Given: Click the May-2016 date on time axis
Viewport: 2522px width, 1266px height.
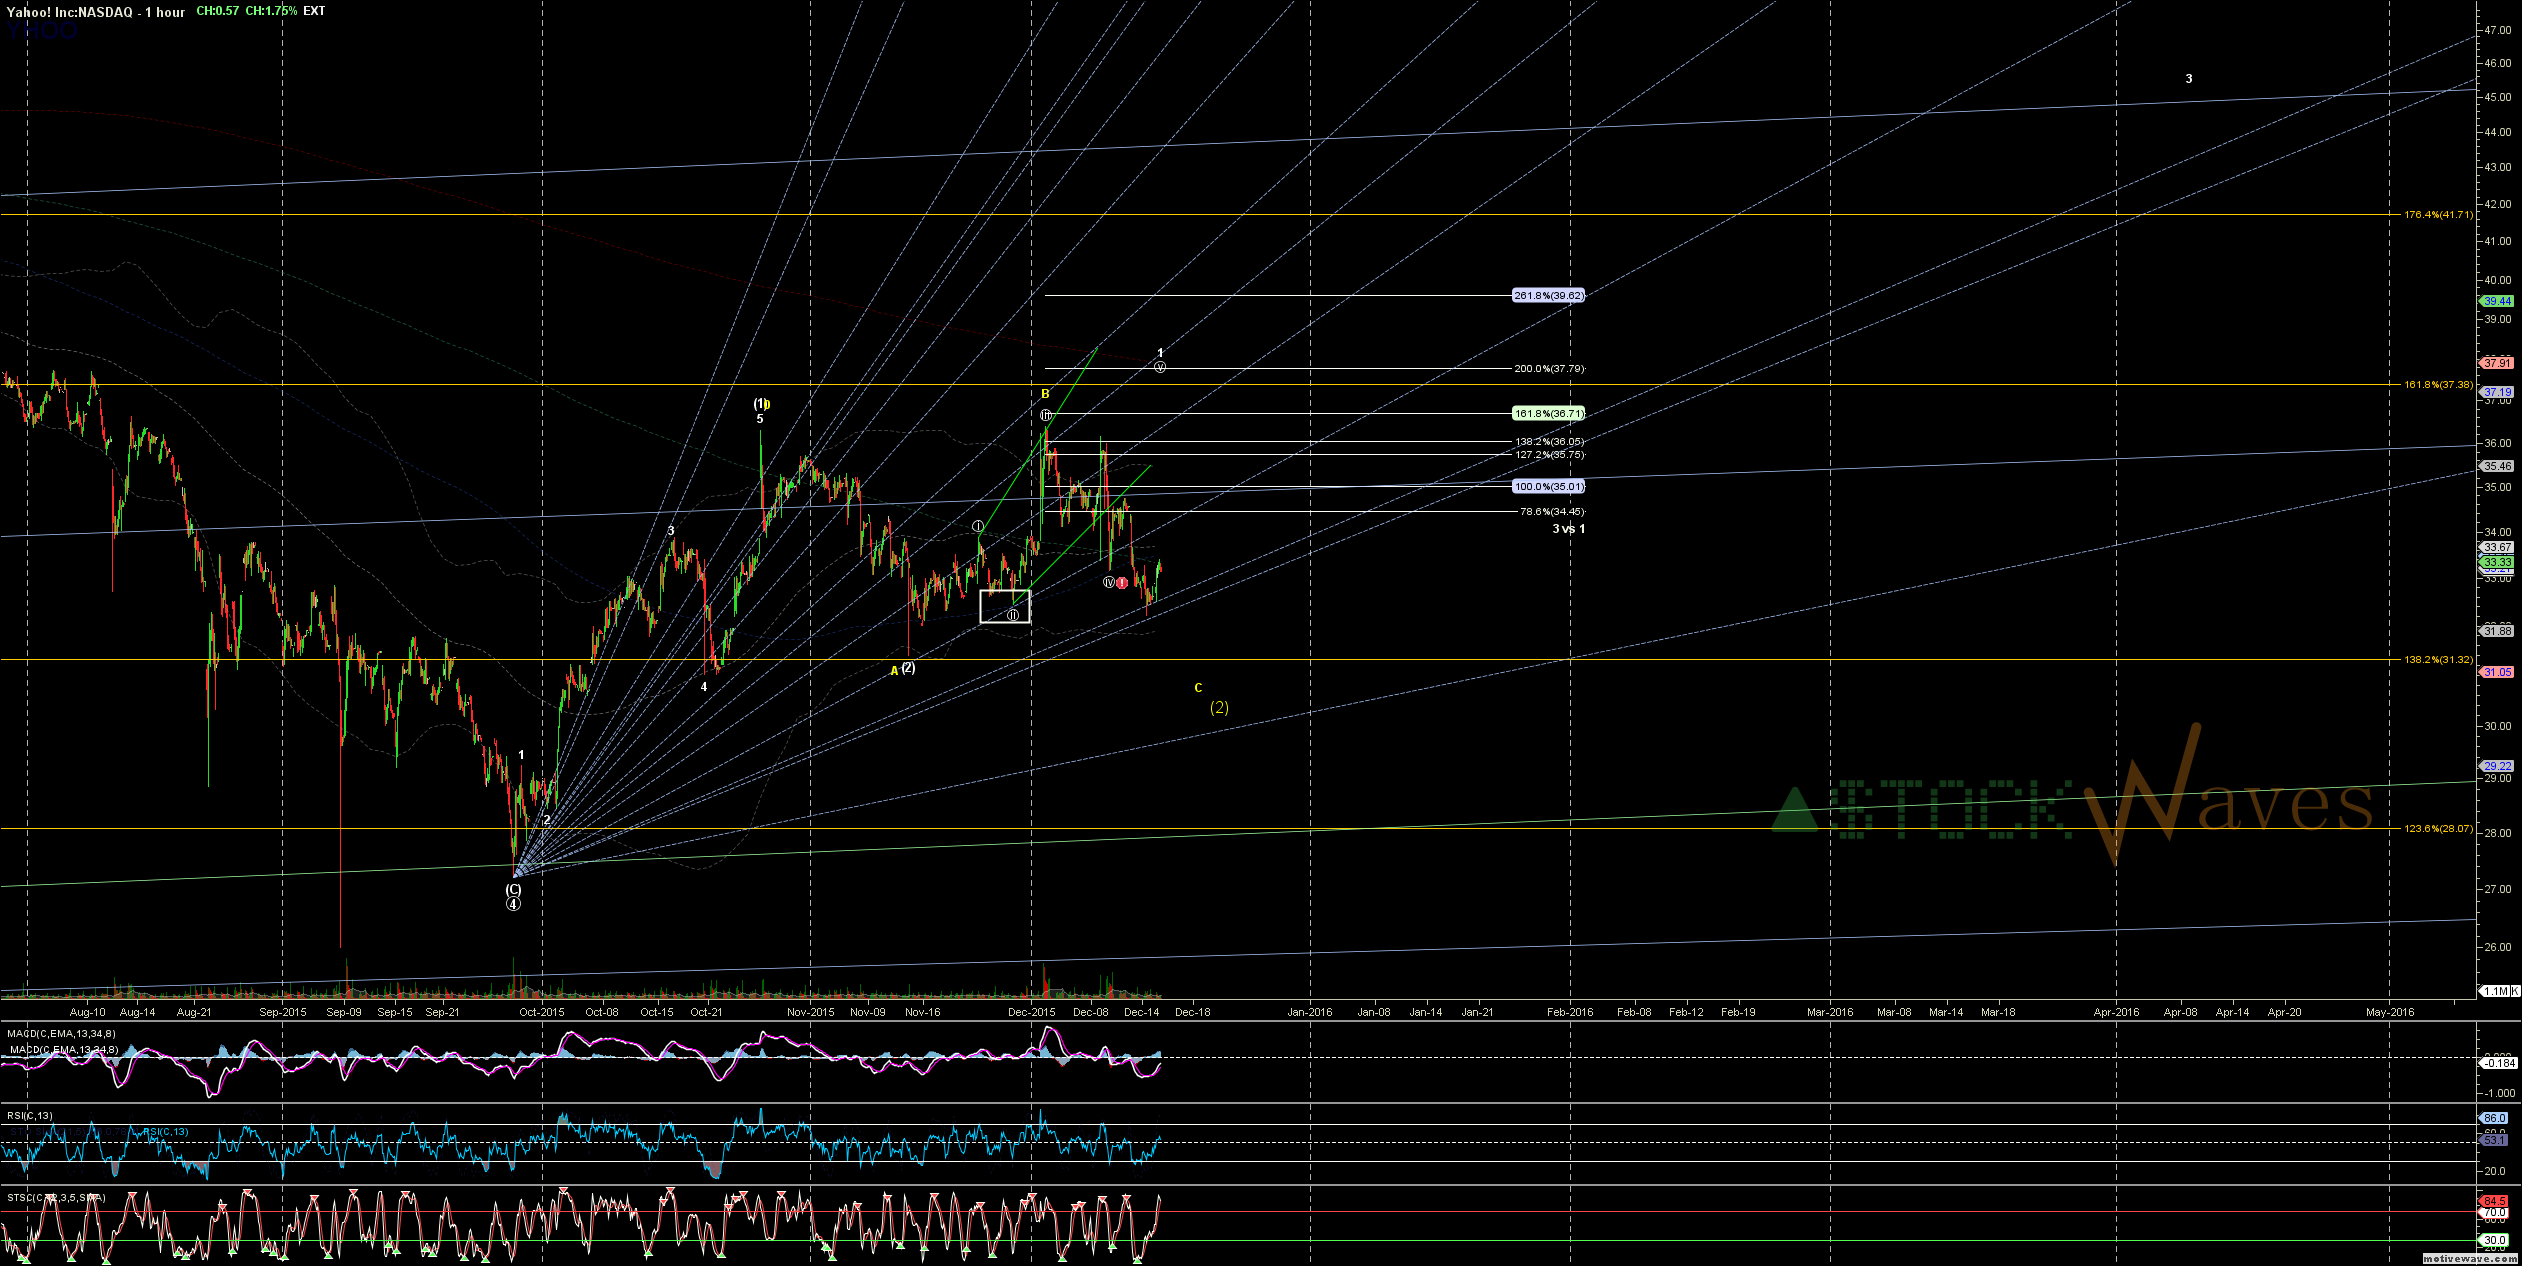Looking at the screenshot, I should pyautogui.click(x=2389, y=1012).
